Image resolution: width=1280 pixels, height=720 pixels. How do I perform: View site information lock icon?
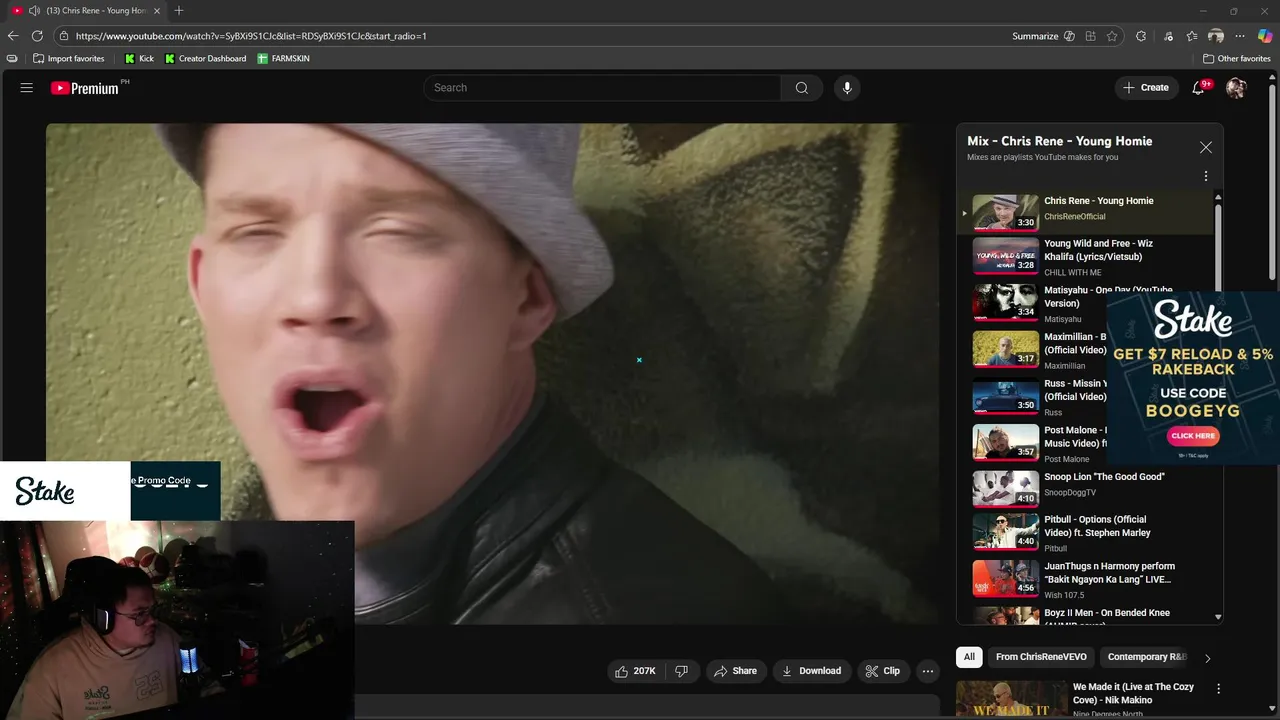tap(64, 36)
